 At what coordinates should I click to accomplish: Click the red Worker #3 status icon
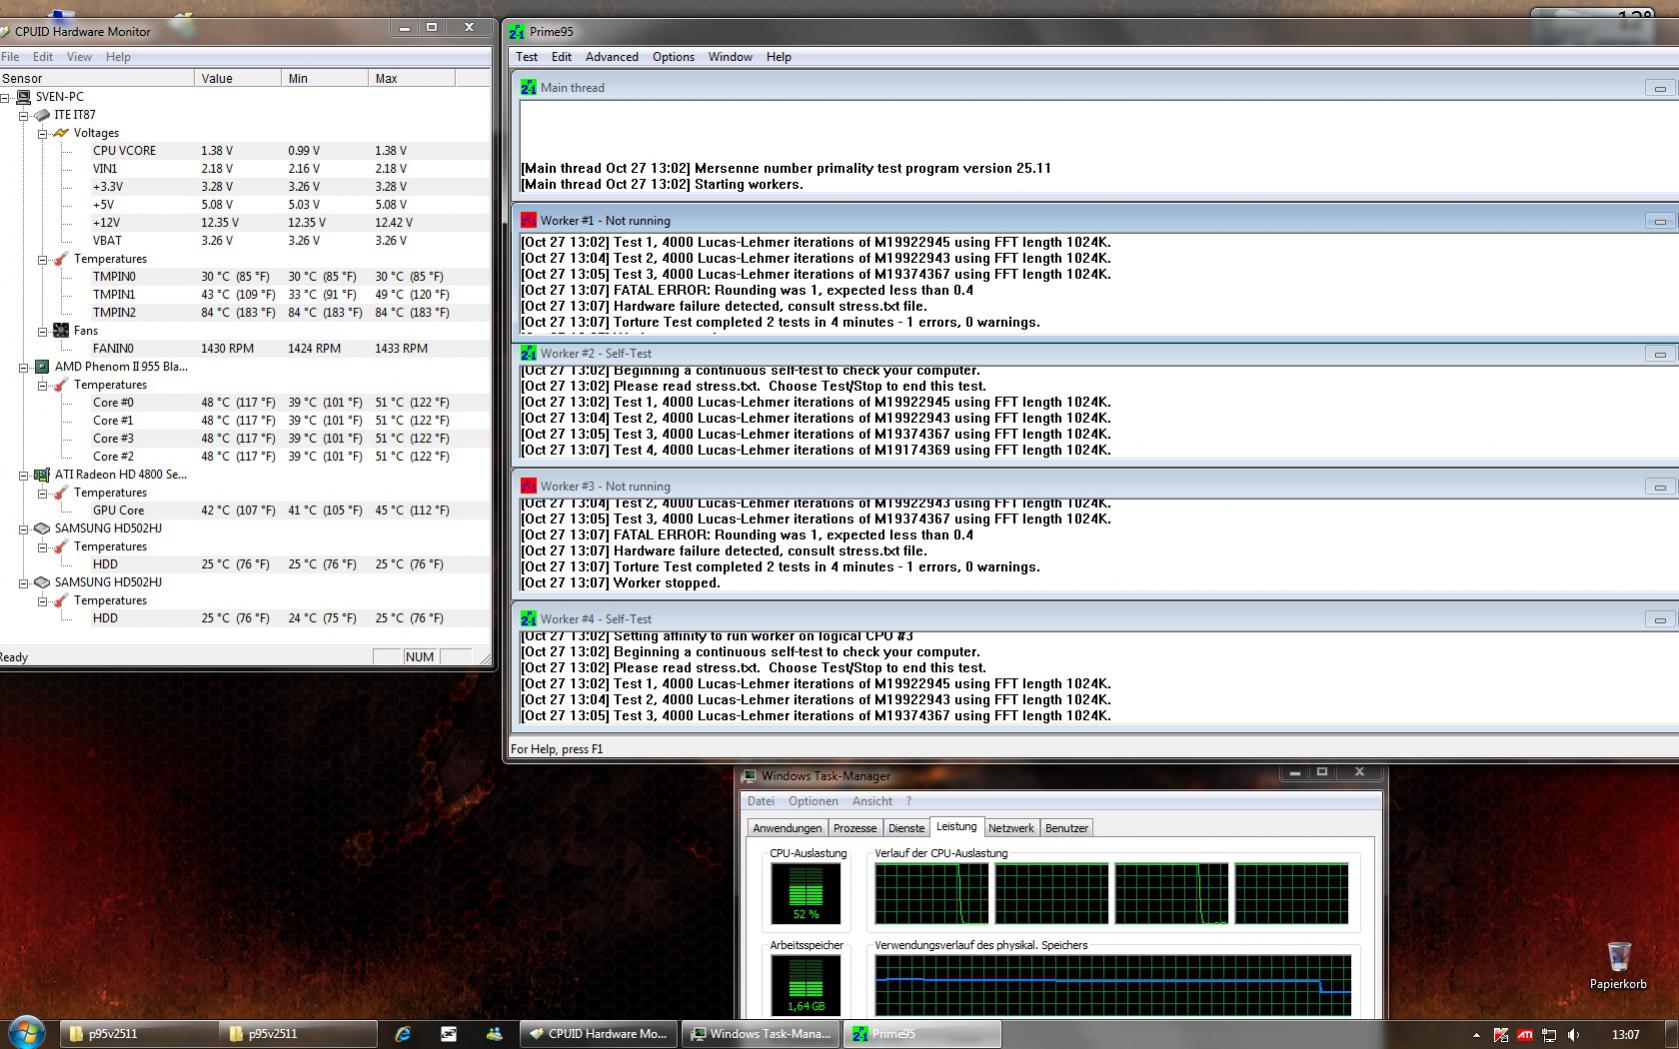click(x=528, y=487)
